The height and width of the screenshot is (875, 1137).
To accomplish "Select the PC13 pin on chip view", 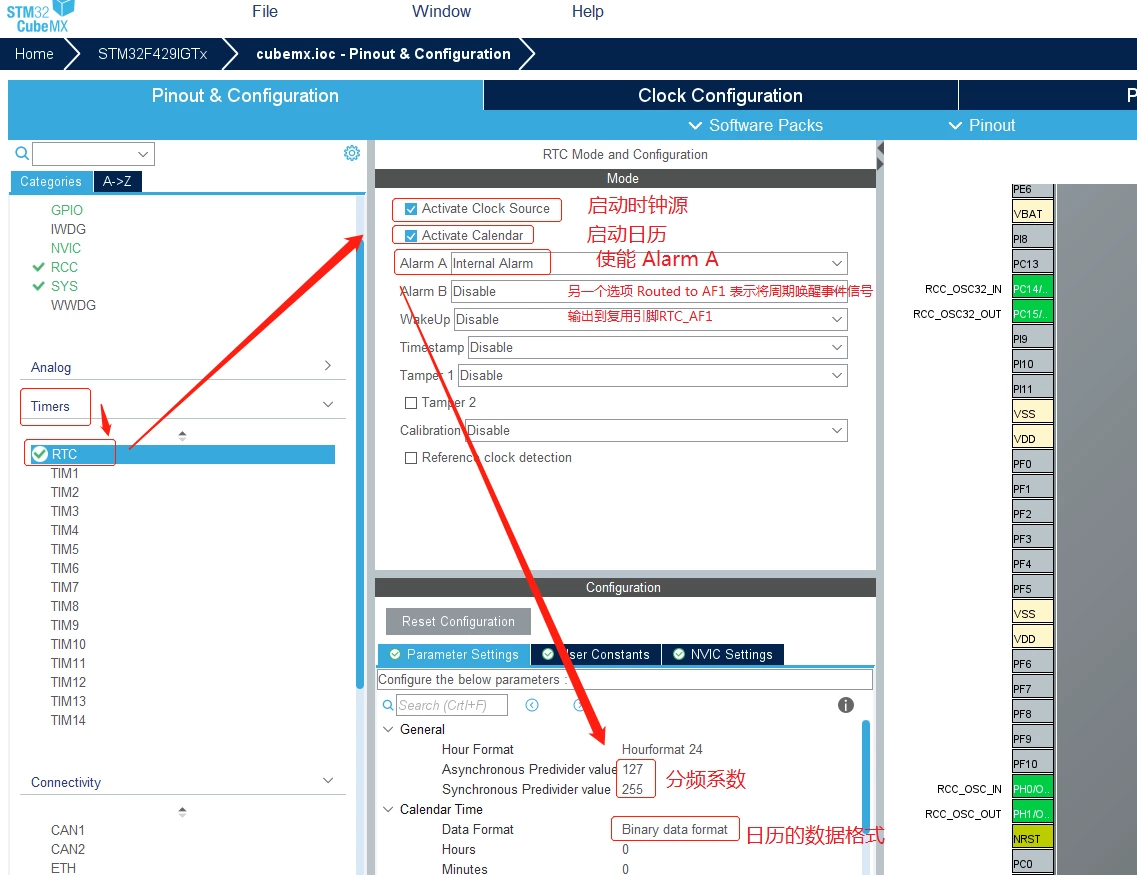I will coord(1033,263).
